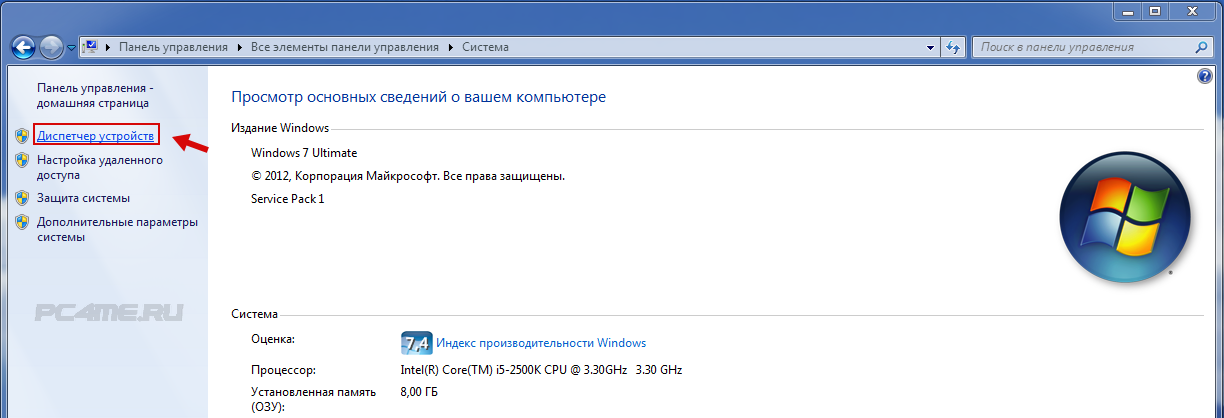
Task: Click the shield icon beside 'Диспетчер устройств'
Action: coord(22,135)
